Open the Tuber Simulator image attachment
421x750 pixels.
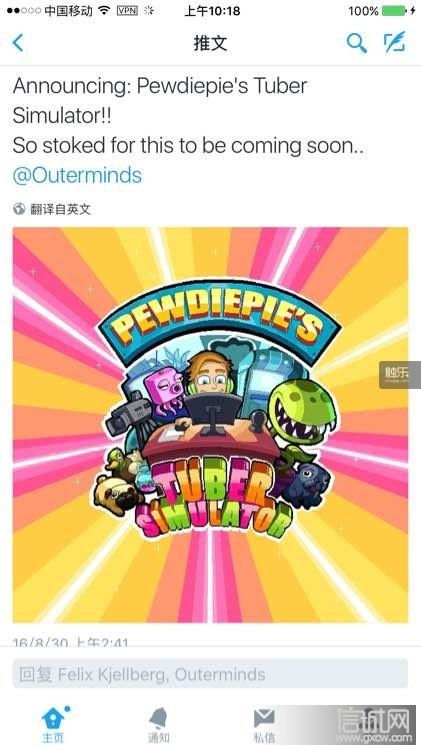(x=210, y=425)
